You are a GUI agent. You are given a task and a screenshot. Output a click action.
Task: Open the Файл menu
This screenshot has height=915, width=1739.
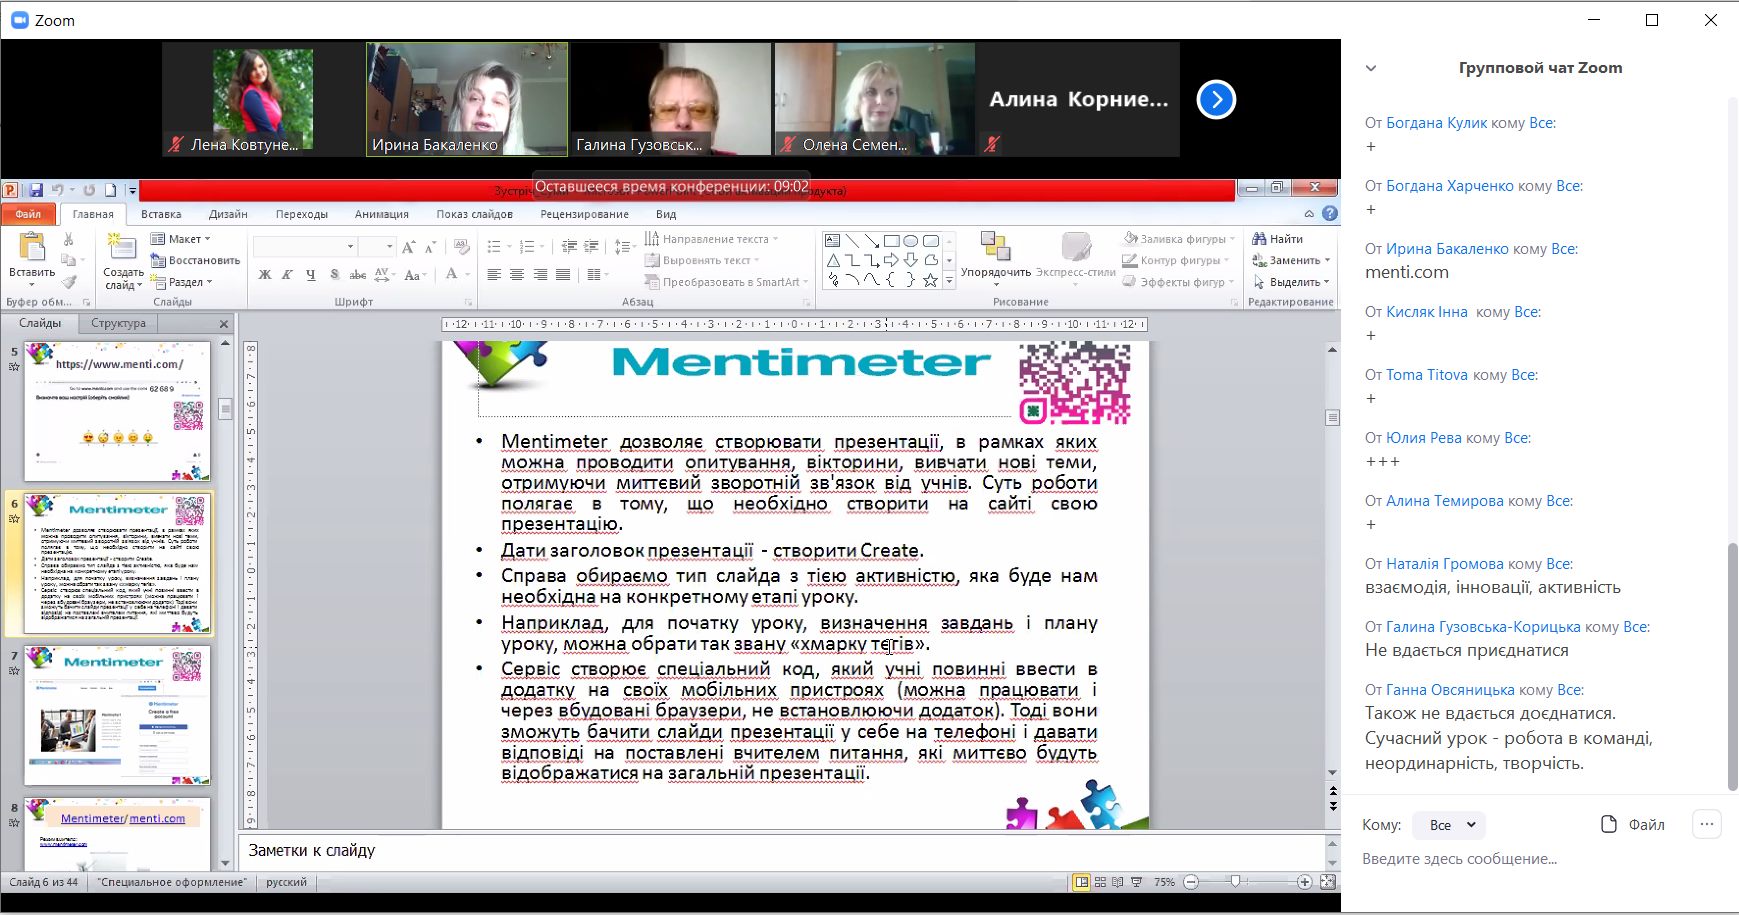(x=28, y=214)
